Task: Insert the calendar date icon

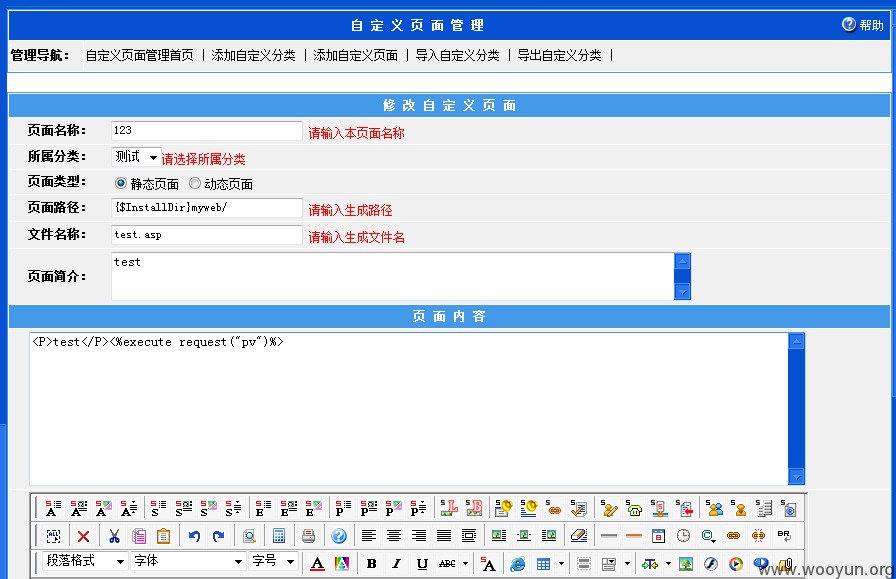Action: coord(658,536)
